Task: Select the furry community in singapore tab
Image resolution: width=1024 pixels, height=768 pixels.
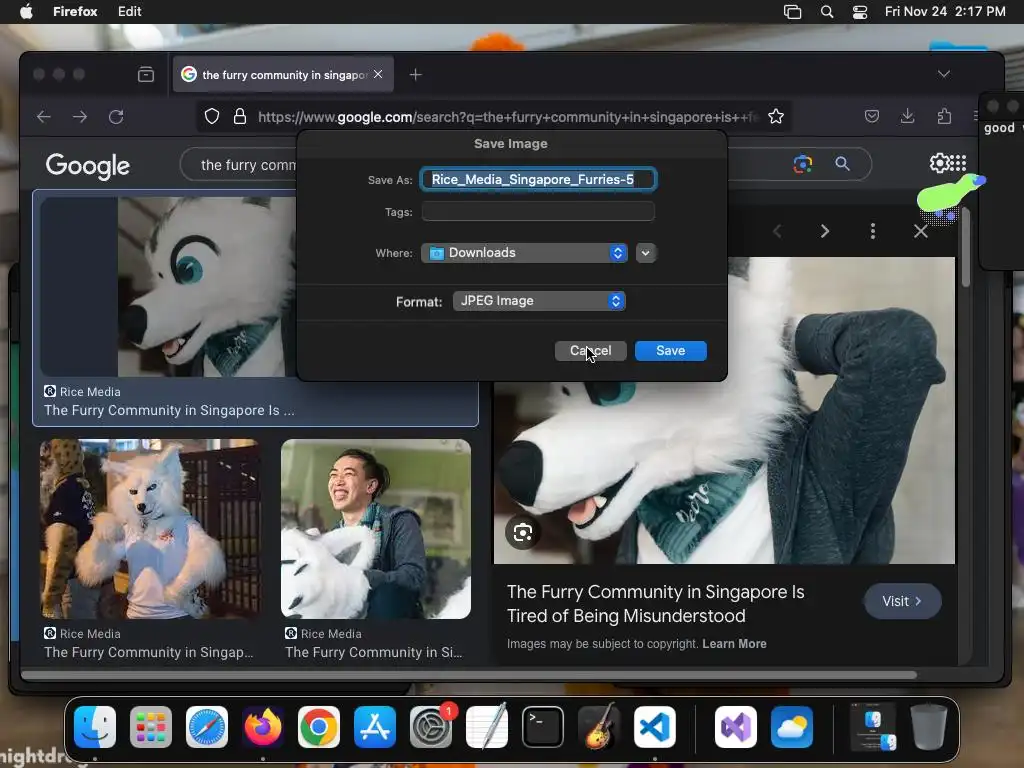Action: (x=283, y=74)
